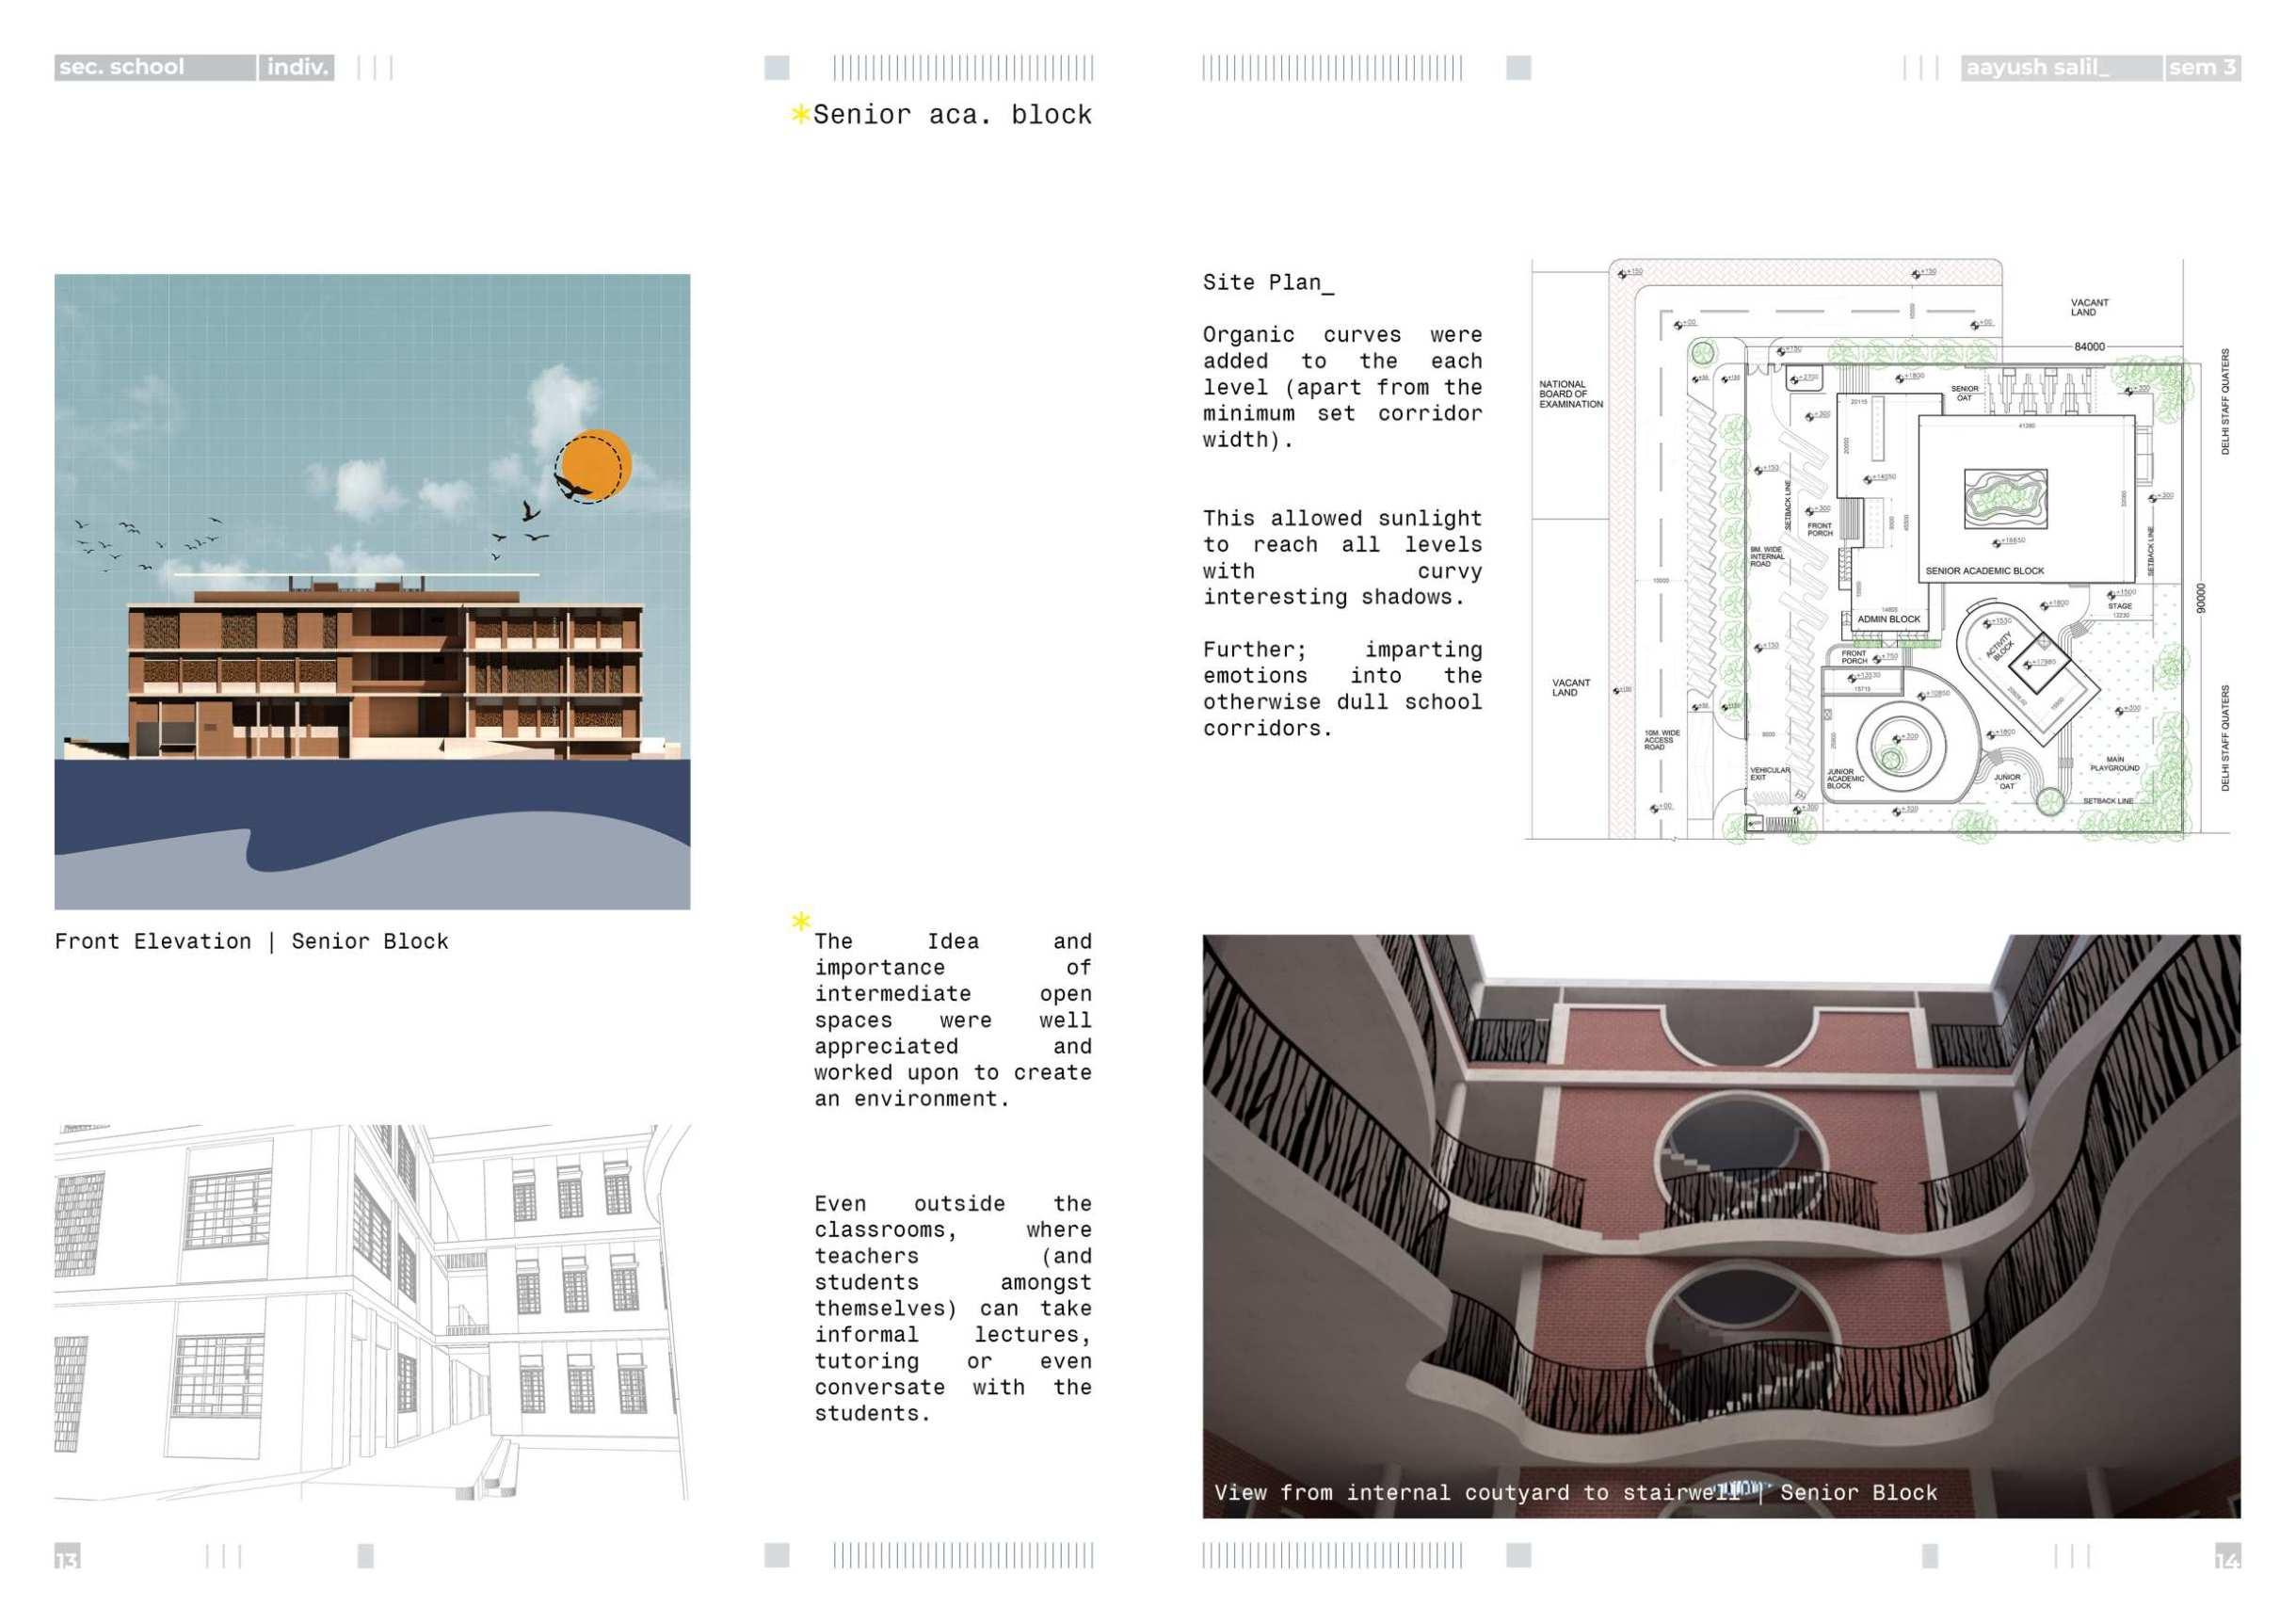Open the line-drawing courtyard perspective image
Image resolution: width=2296 pixels, height=1623 pixels.
372,1311
